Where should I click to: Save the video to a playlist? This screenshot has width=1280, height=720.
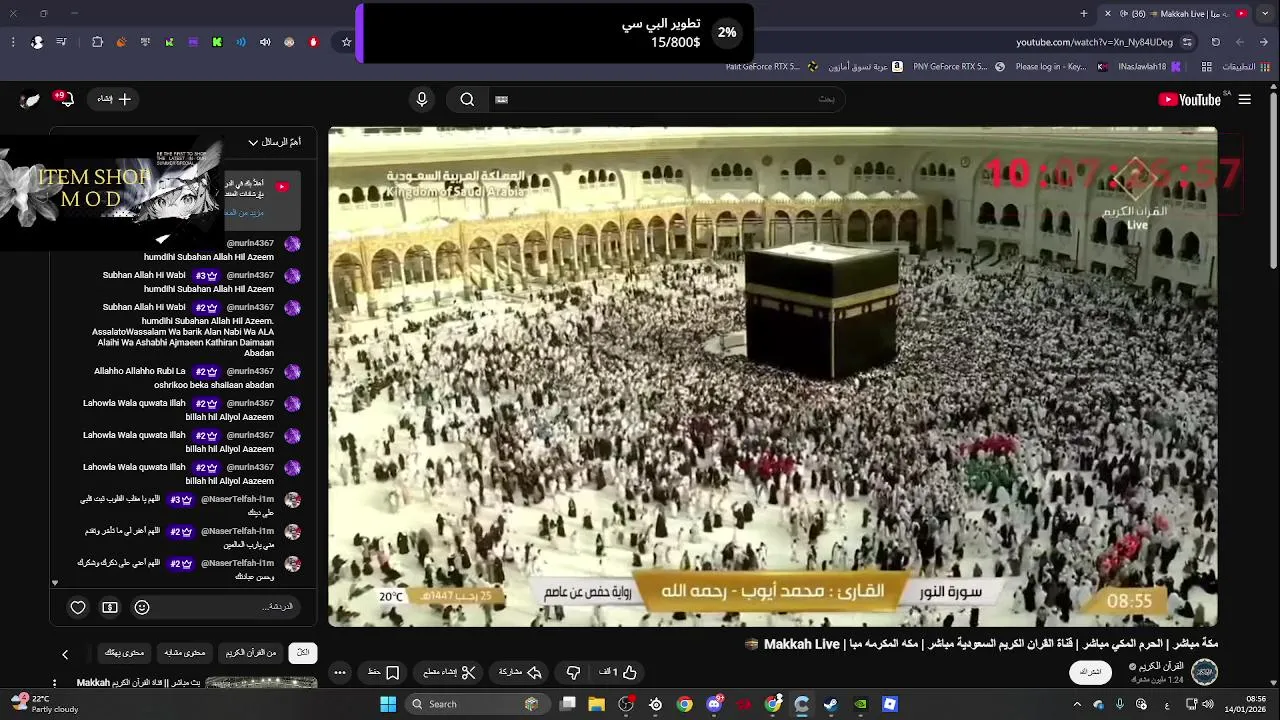point(384,672)
